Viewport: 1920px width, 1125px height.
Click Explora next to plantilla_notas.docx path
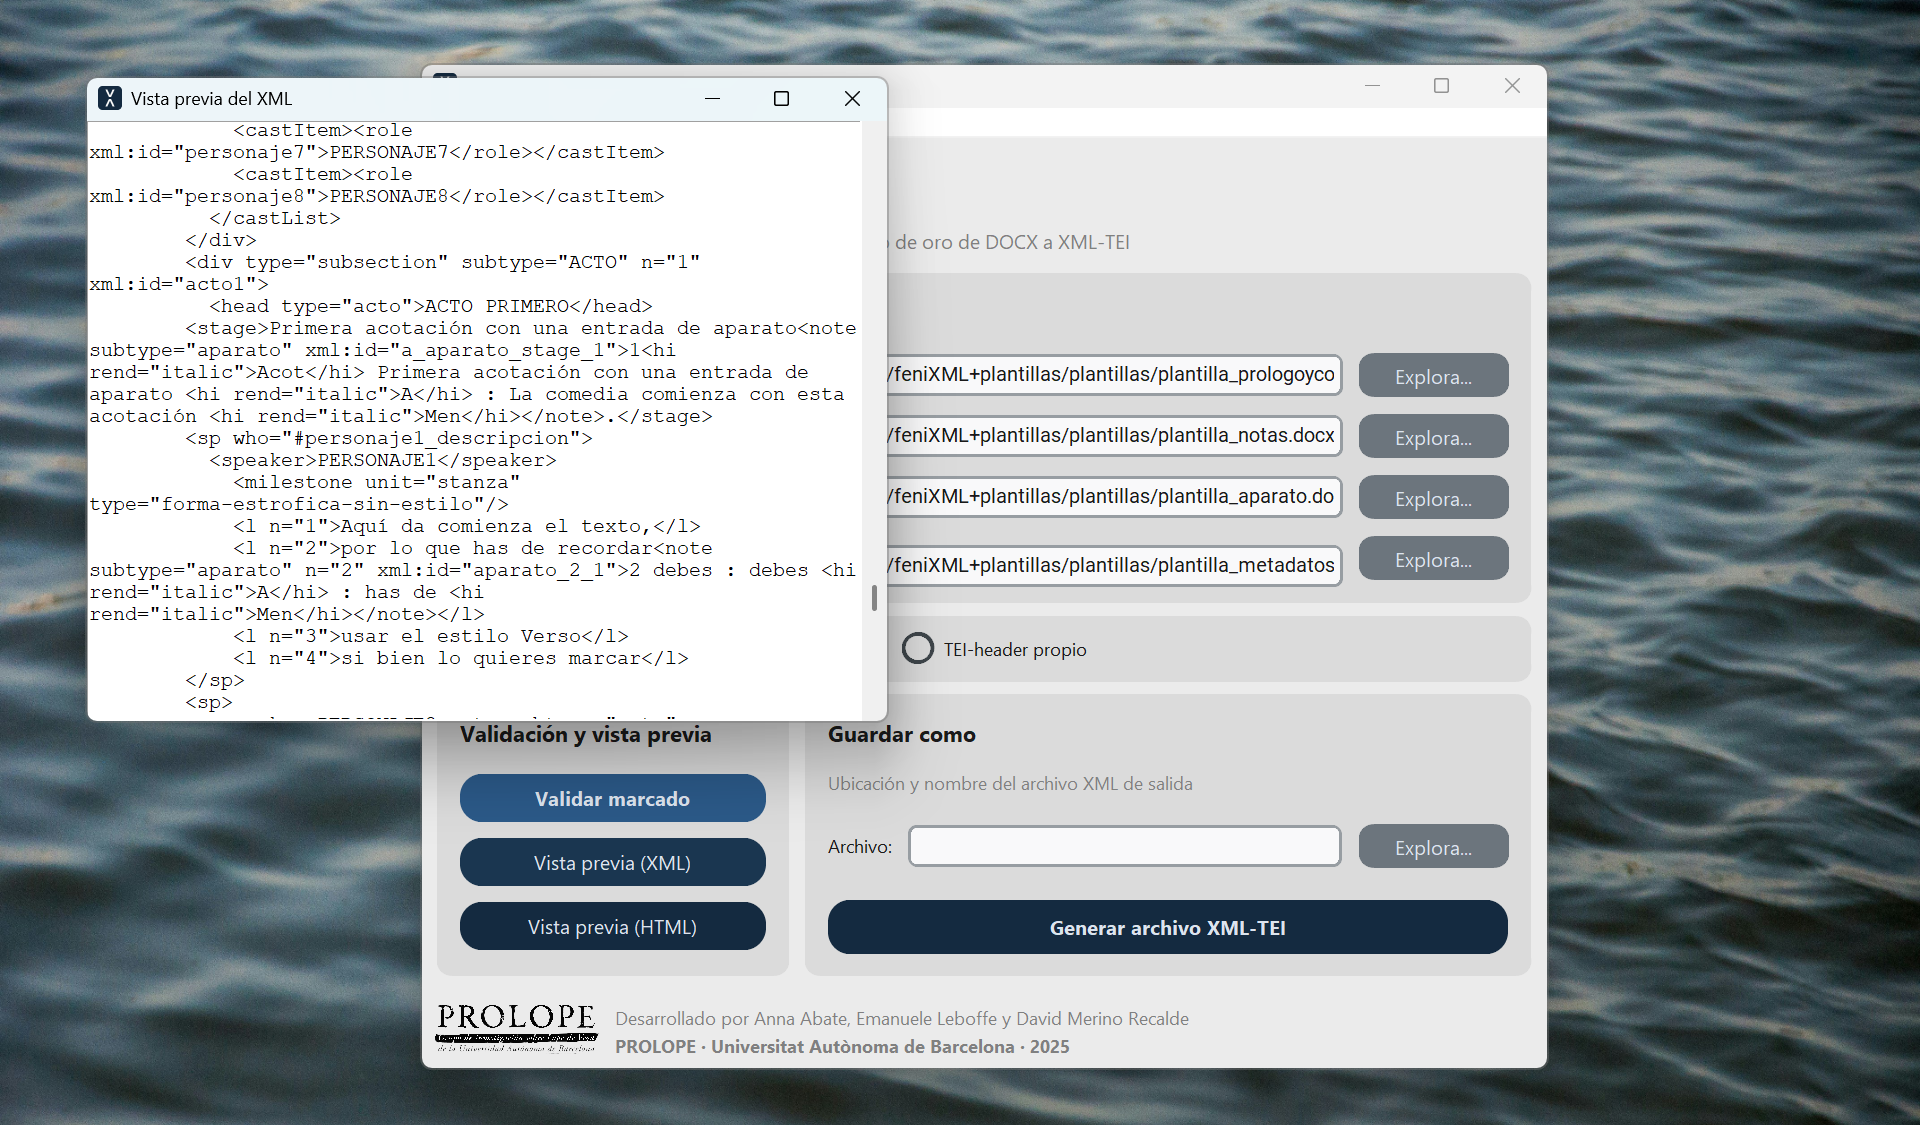point(1432,436)
